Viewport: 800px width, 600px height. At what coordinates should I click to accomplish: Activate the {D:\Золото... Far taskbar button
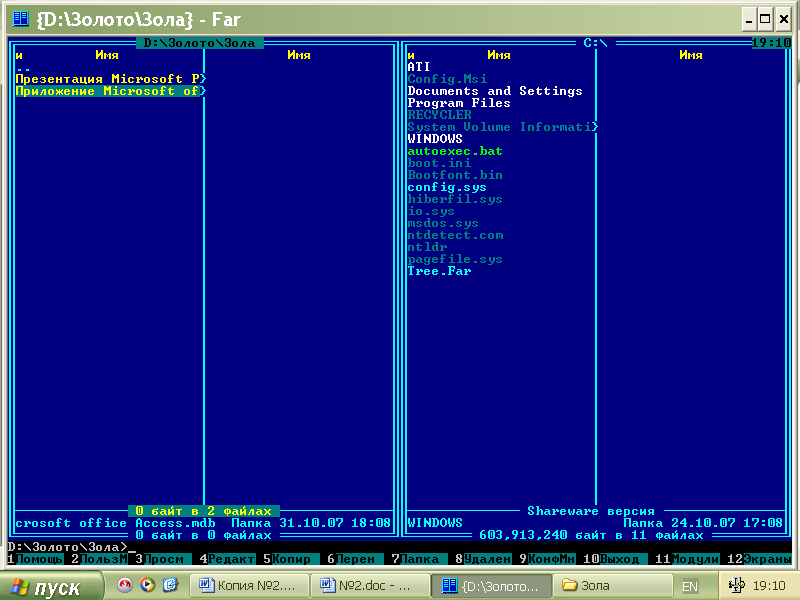coord(491,586)
